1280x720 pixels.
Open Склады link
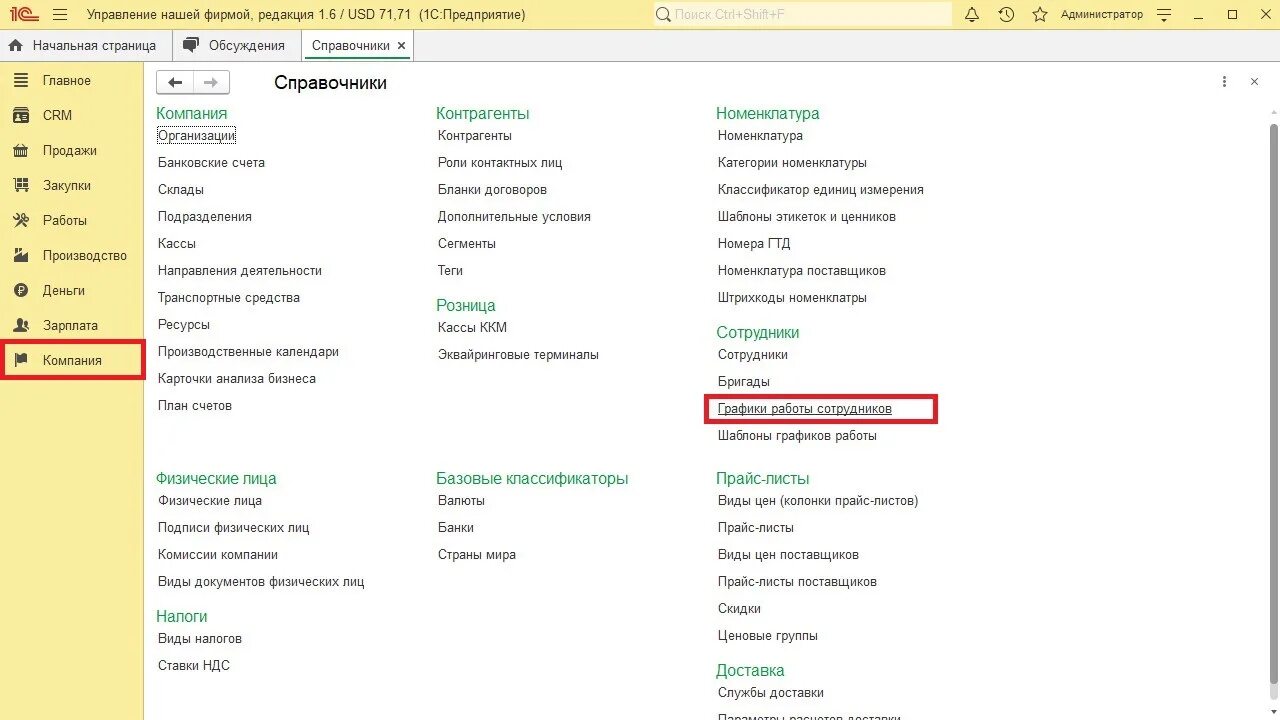181,189
